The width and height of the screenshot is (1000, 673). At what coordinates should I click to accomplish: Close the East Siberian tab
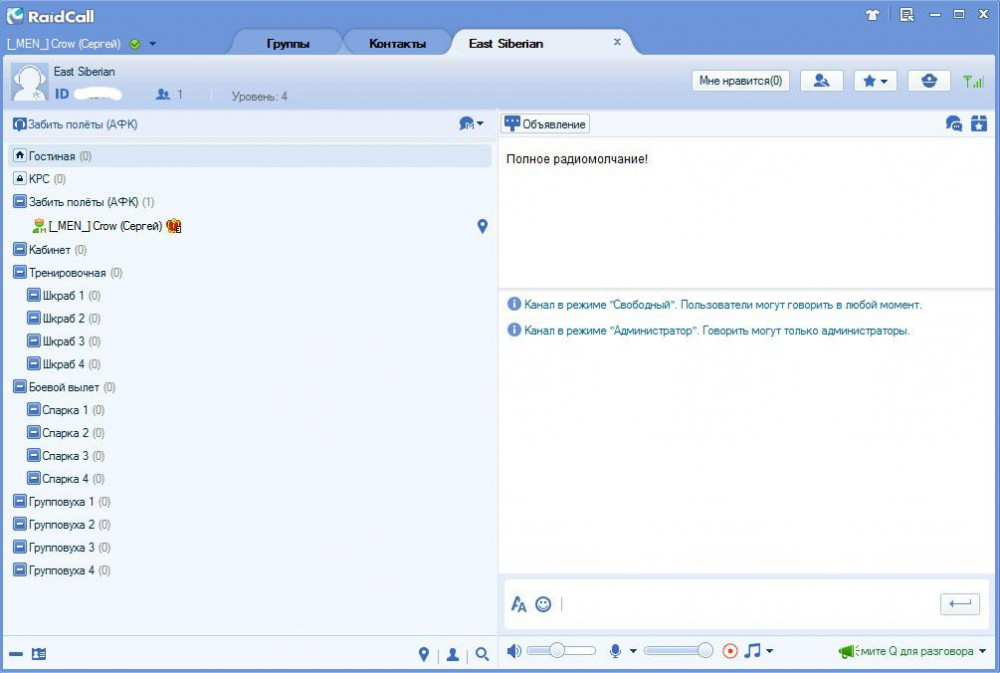(x=617, y=42)
